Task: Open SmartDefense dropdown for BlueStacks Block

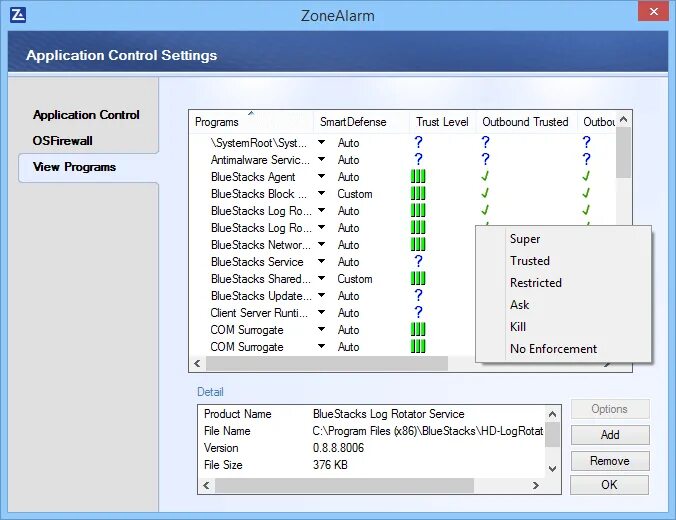Action: [322, 194]
